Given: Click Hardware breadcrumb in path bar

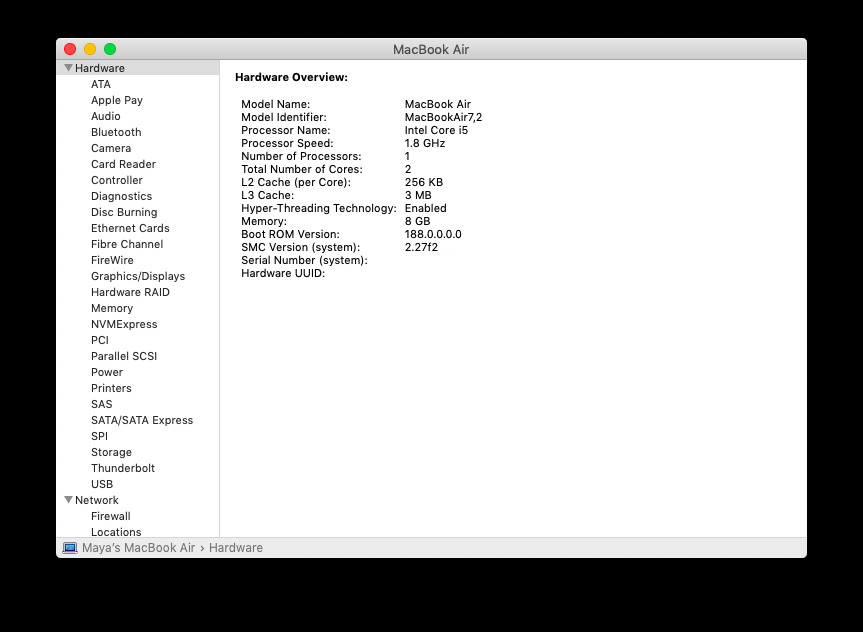Looking at the screenshot, I should (236, 548).
